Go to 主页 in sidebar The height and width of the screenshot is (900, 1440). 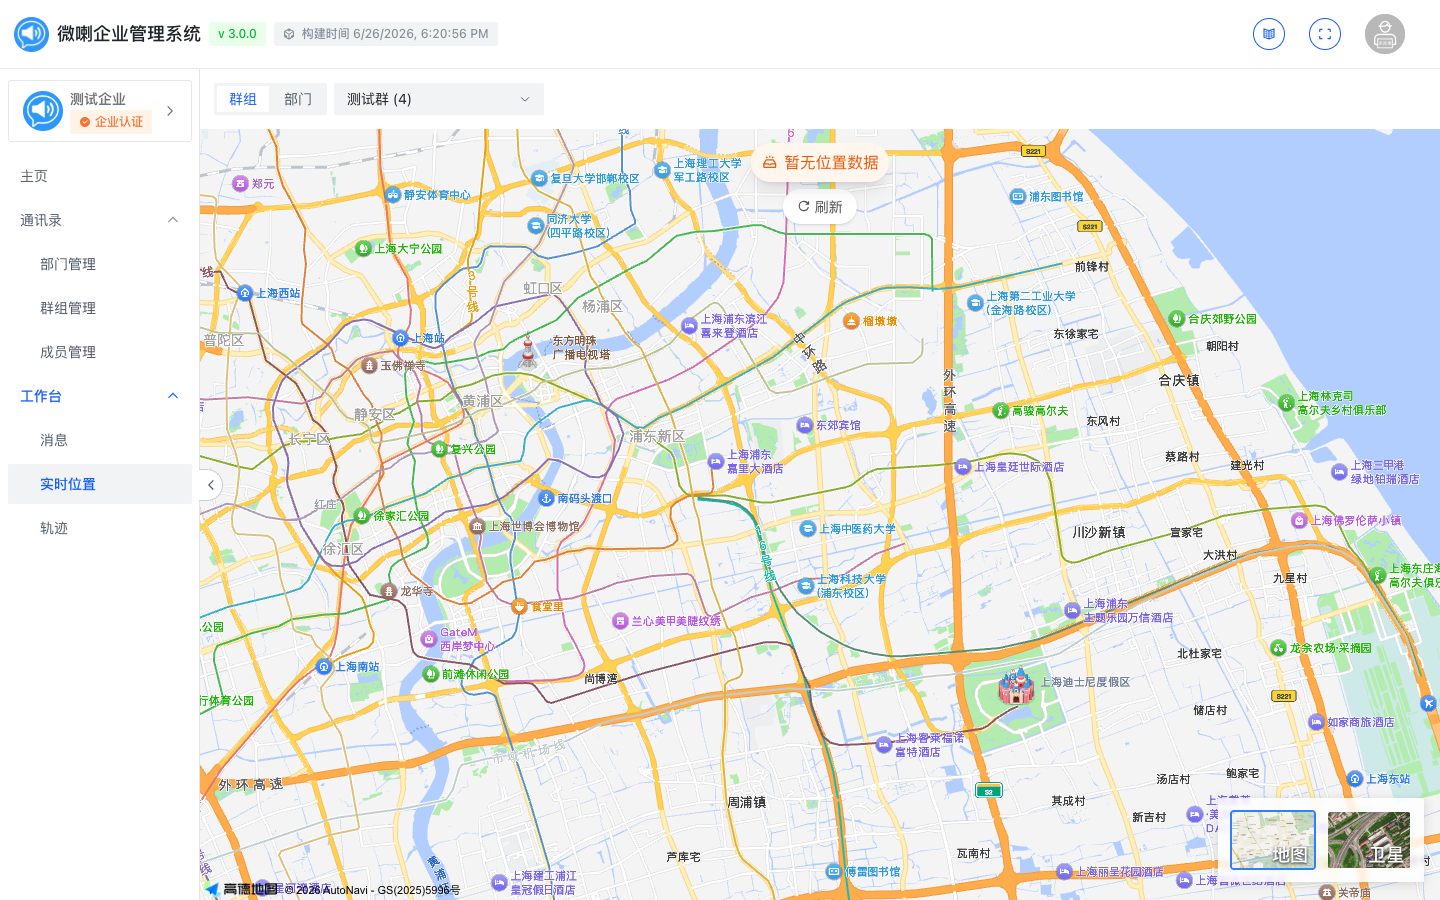point(100,176)
